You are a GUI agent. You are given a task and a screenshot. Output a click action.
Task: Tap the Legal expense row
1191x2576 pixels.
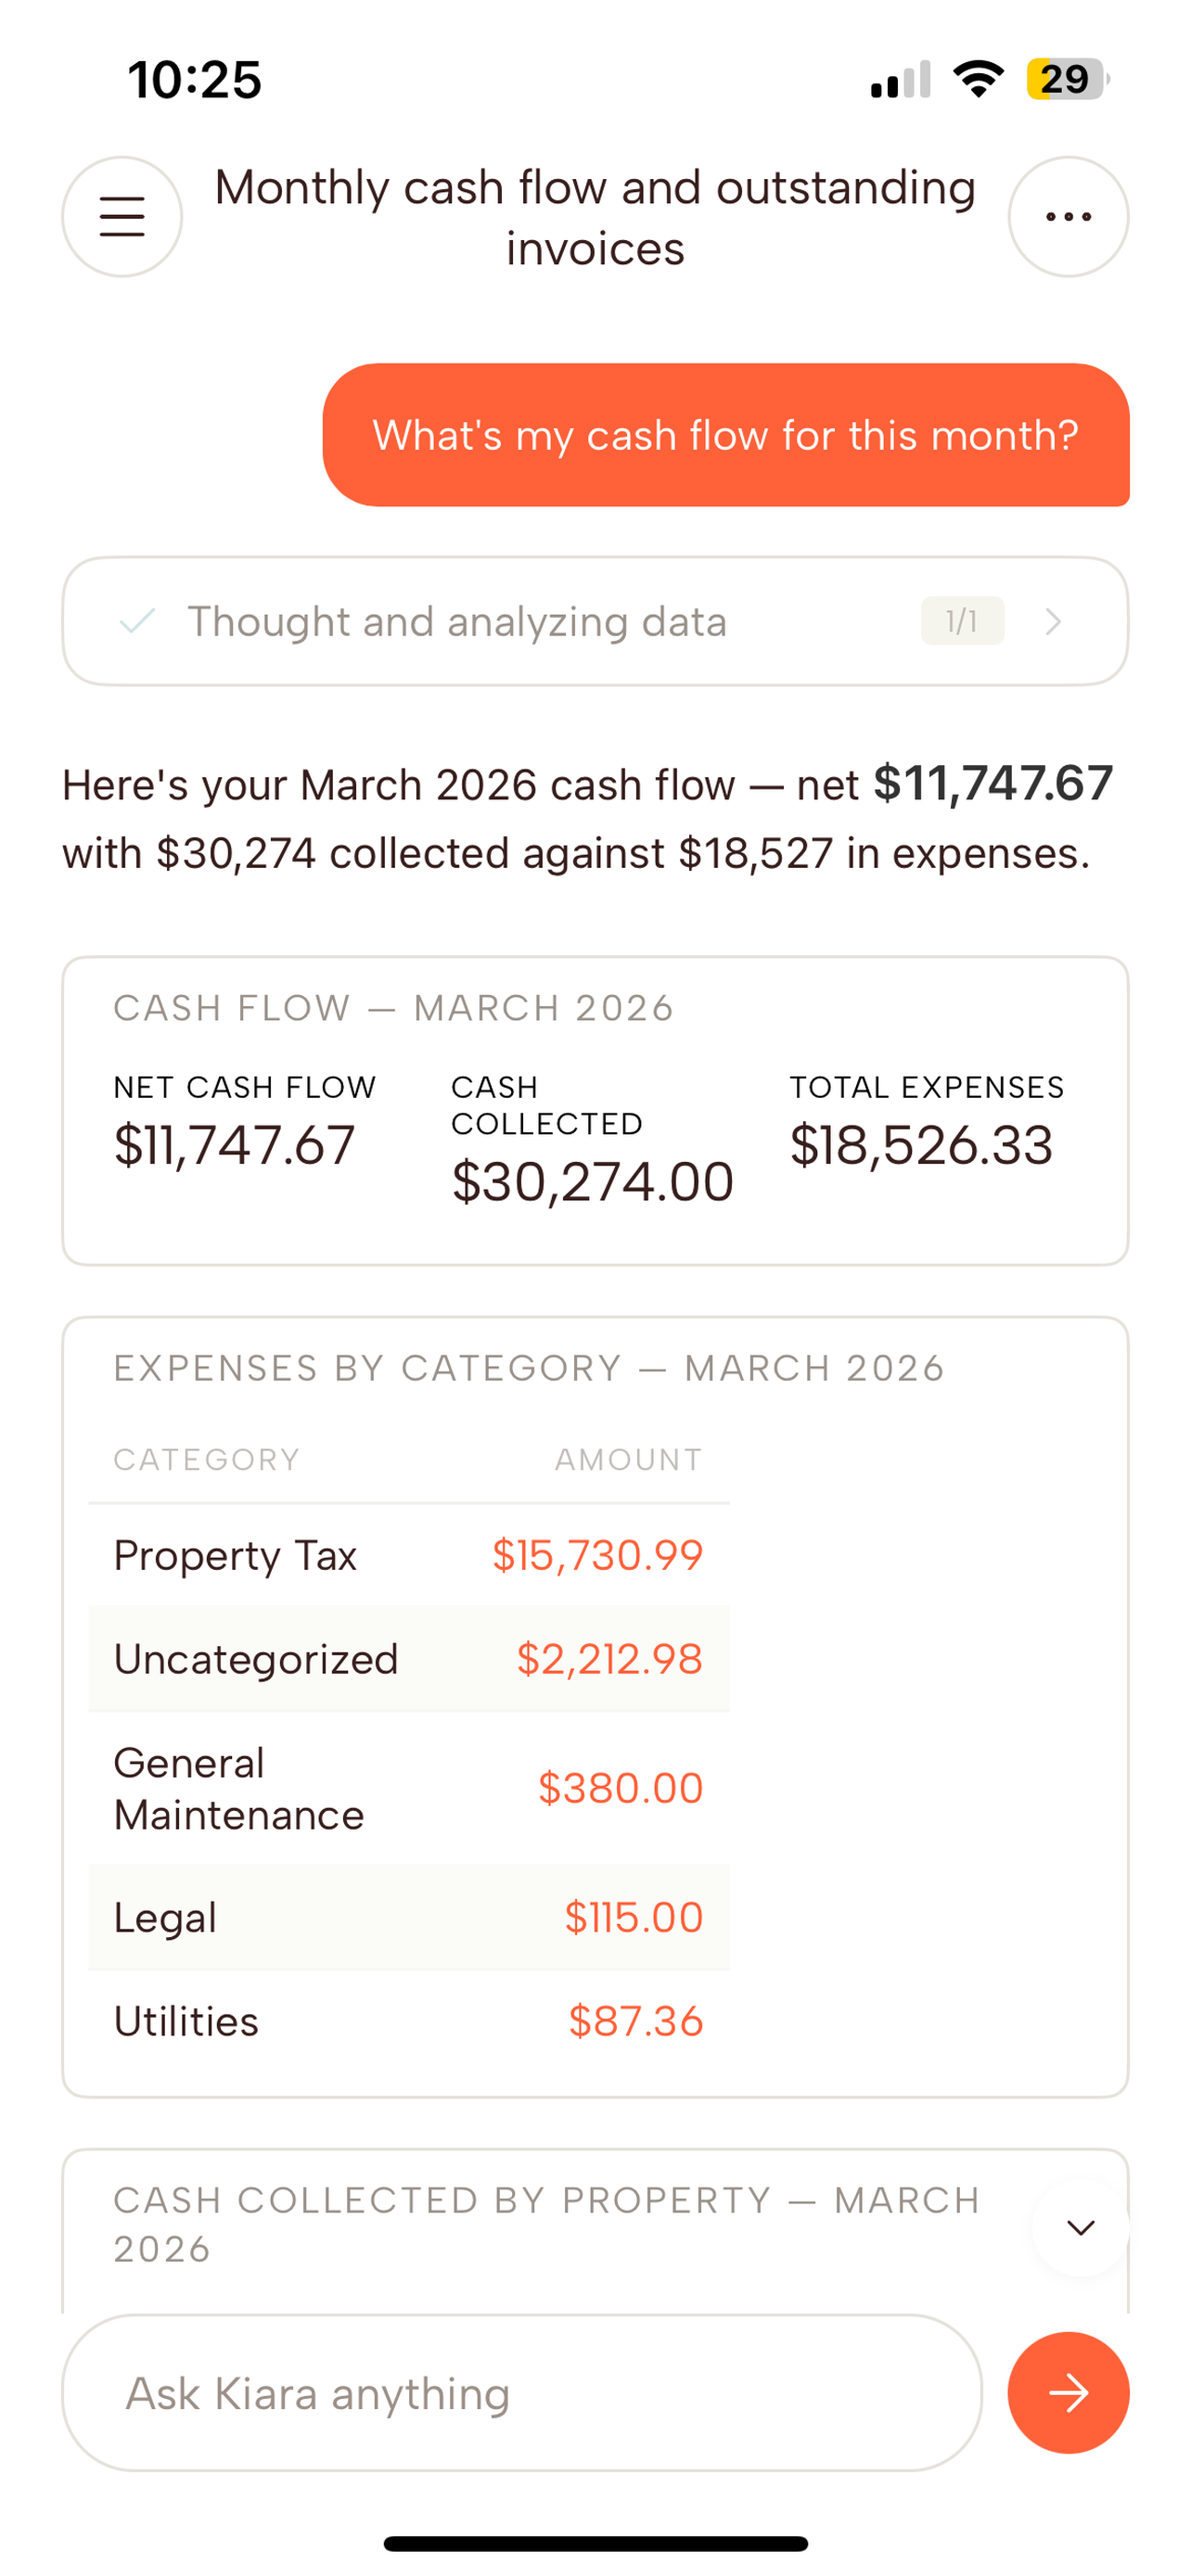[408, 1917]
